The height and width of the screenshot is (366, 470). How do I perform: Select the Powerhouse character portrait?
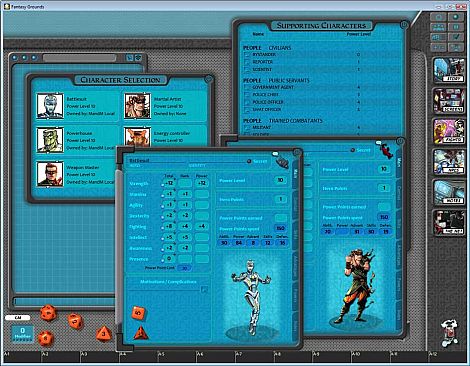[50, 140]
